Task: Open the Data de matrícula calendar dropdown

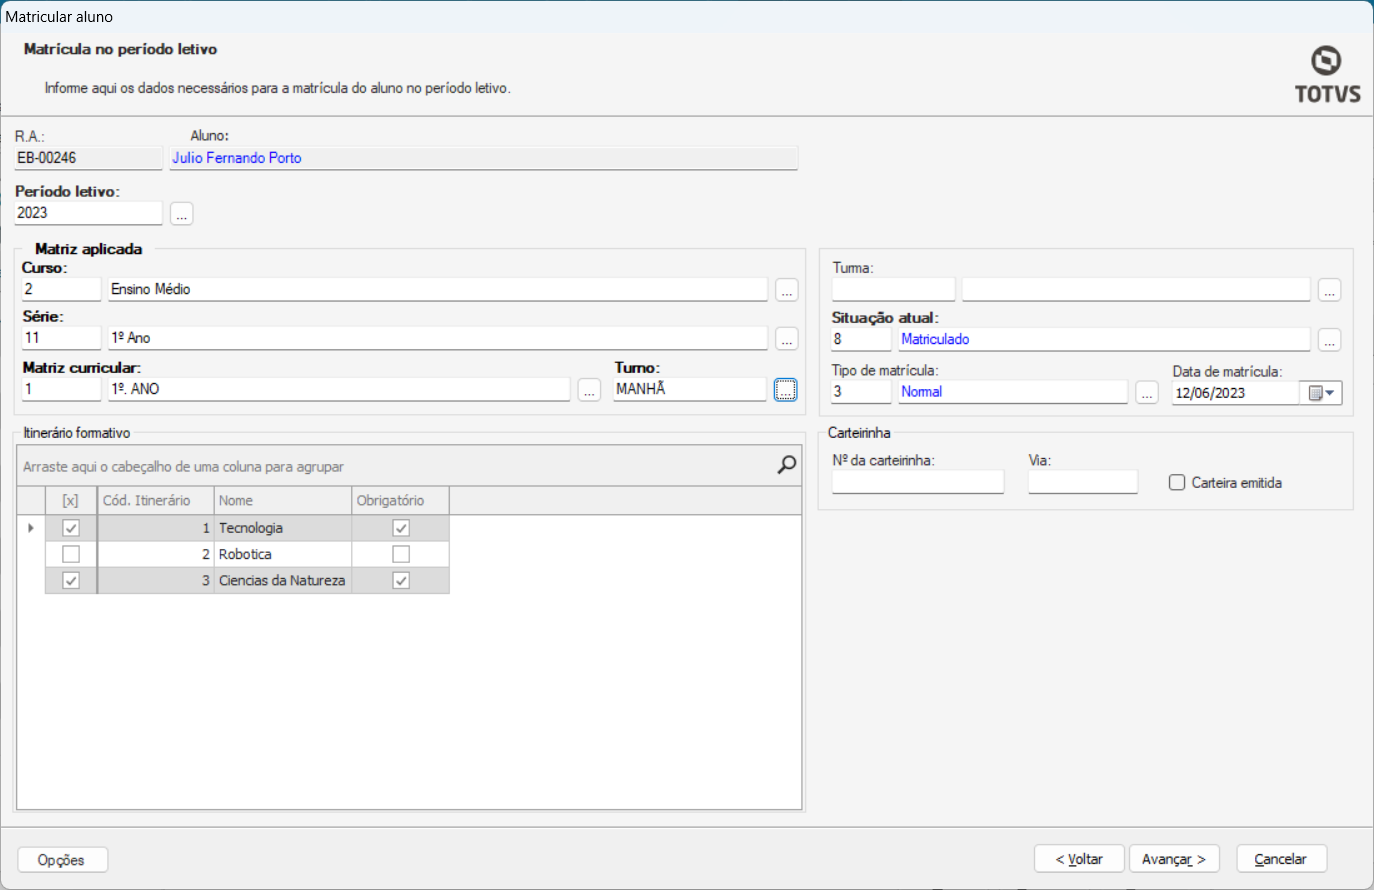Action: pos(1322,393)
